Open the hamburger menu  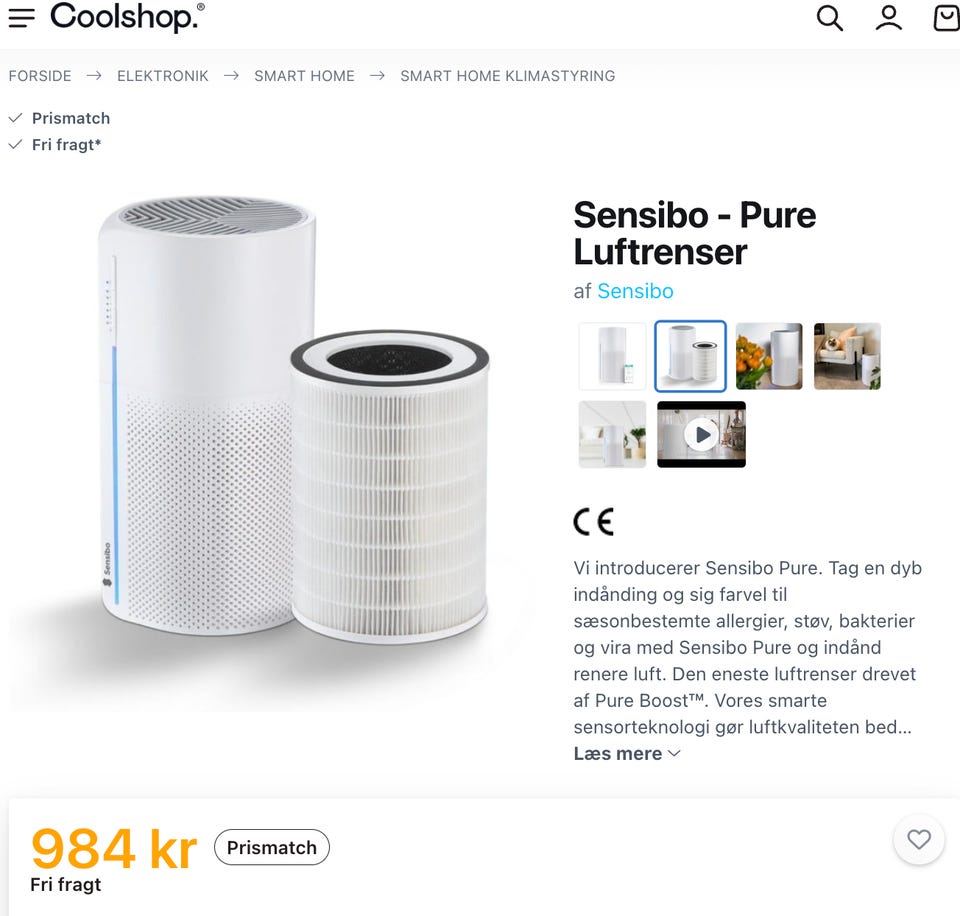[x=21, y=18]
